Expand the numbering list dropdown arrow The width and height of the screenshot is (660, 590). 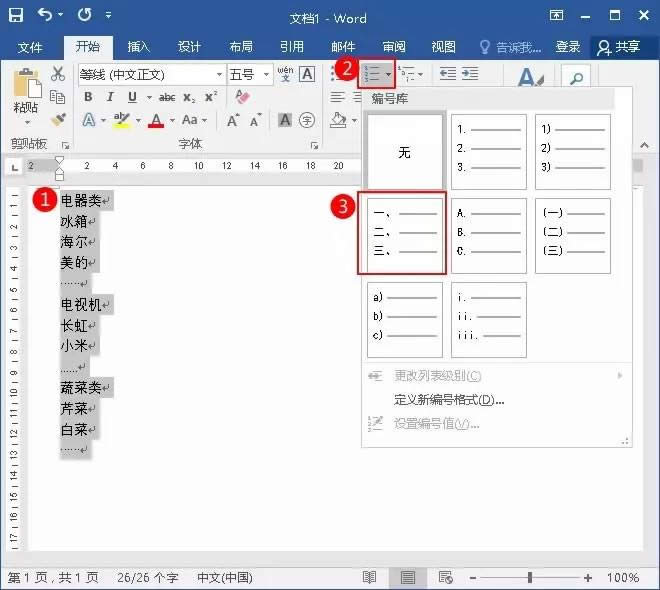pyautogui.click(x=389, y=74)
